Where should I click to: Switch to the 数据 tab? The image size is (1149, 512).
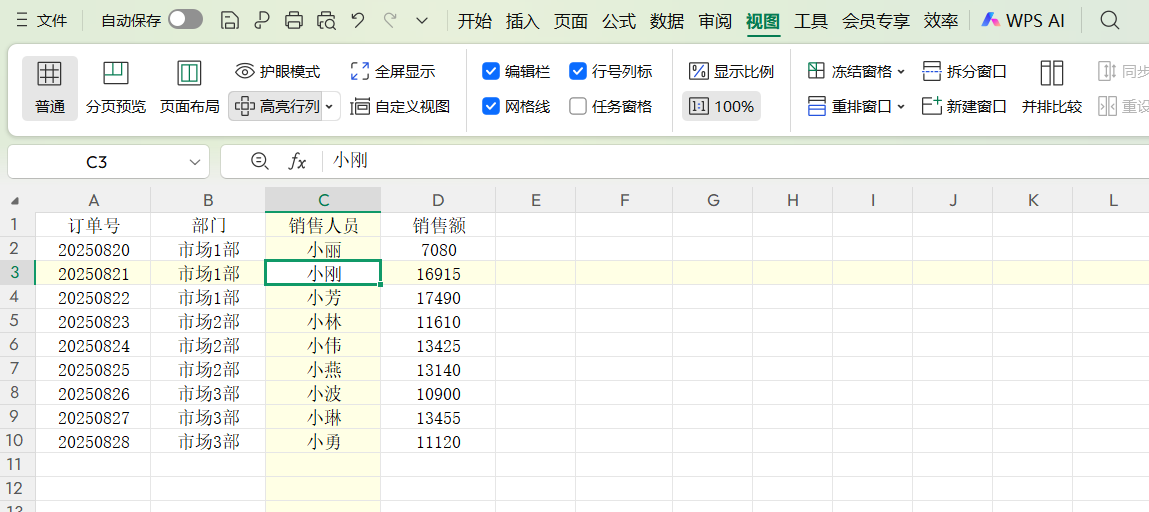pos(667,21)
